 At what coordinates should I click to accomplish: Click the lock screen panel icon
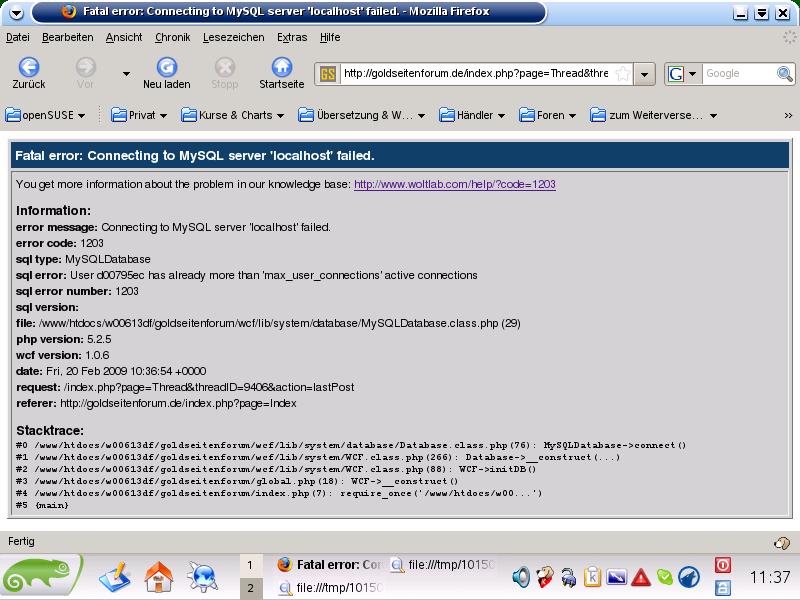pos(722,588)
